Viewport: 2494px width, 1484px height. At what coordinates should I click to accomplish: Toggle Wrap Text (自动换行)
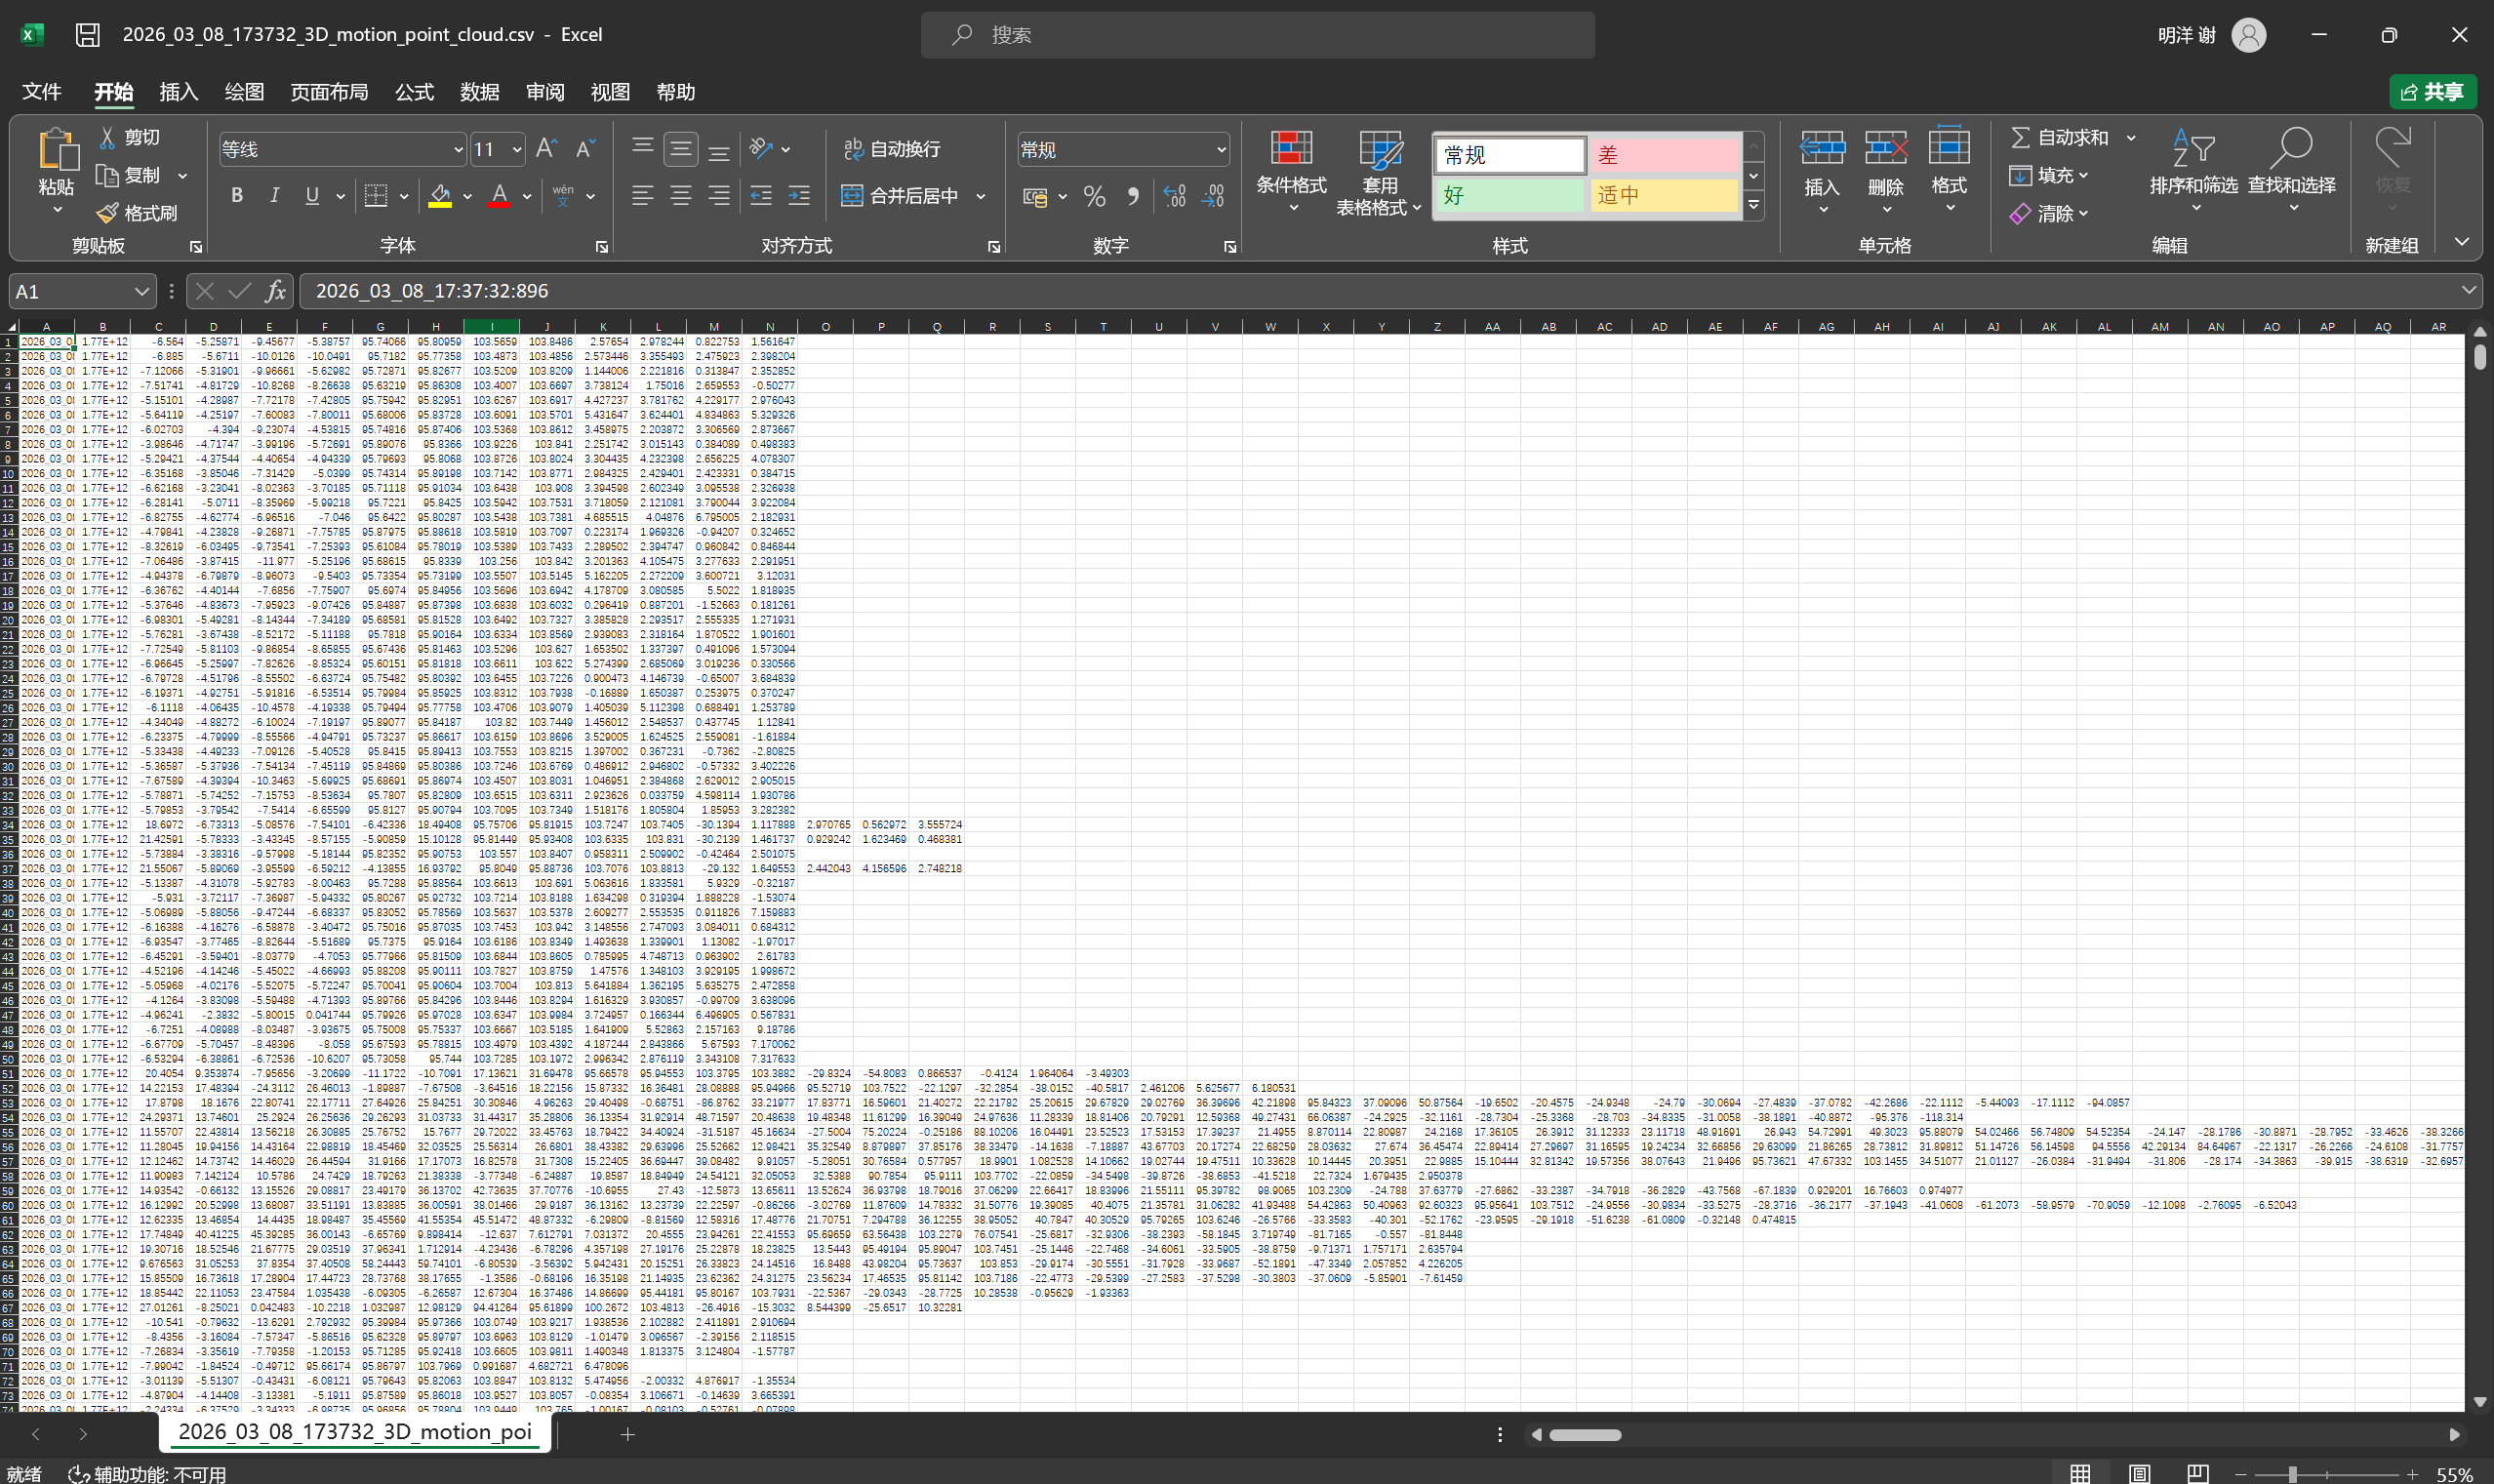click(x=892, y=149)
